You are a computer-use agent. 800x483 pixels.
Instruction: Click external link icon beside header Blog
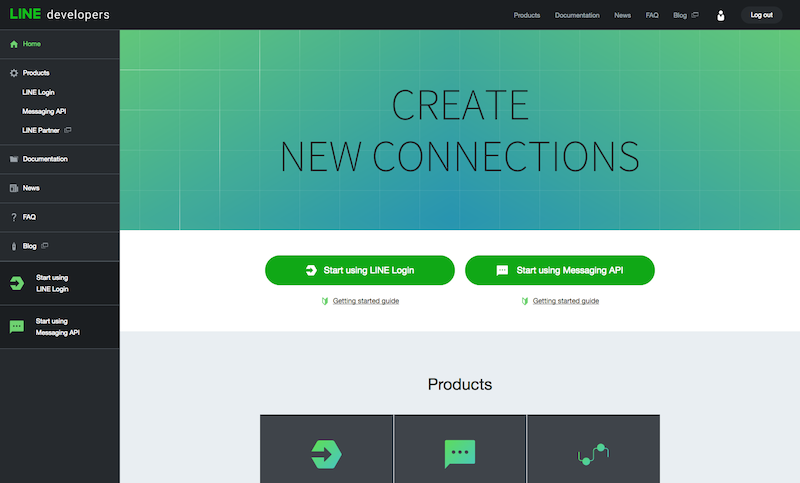pyautogui.click(x=695, y=15)
